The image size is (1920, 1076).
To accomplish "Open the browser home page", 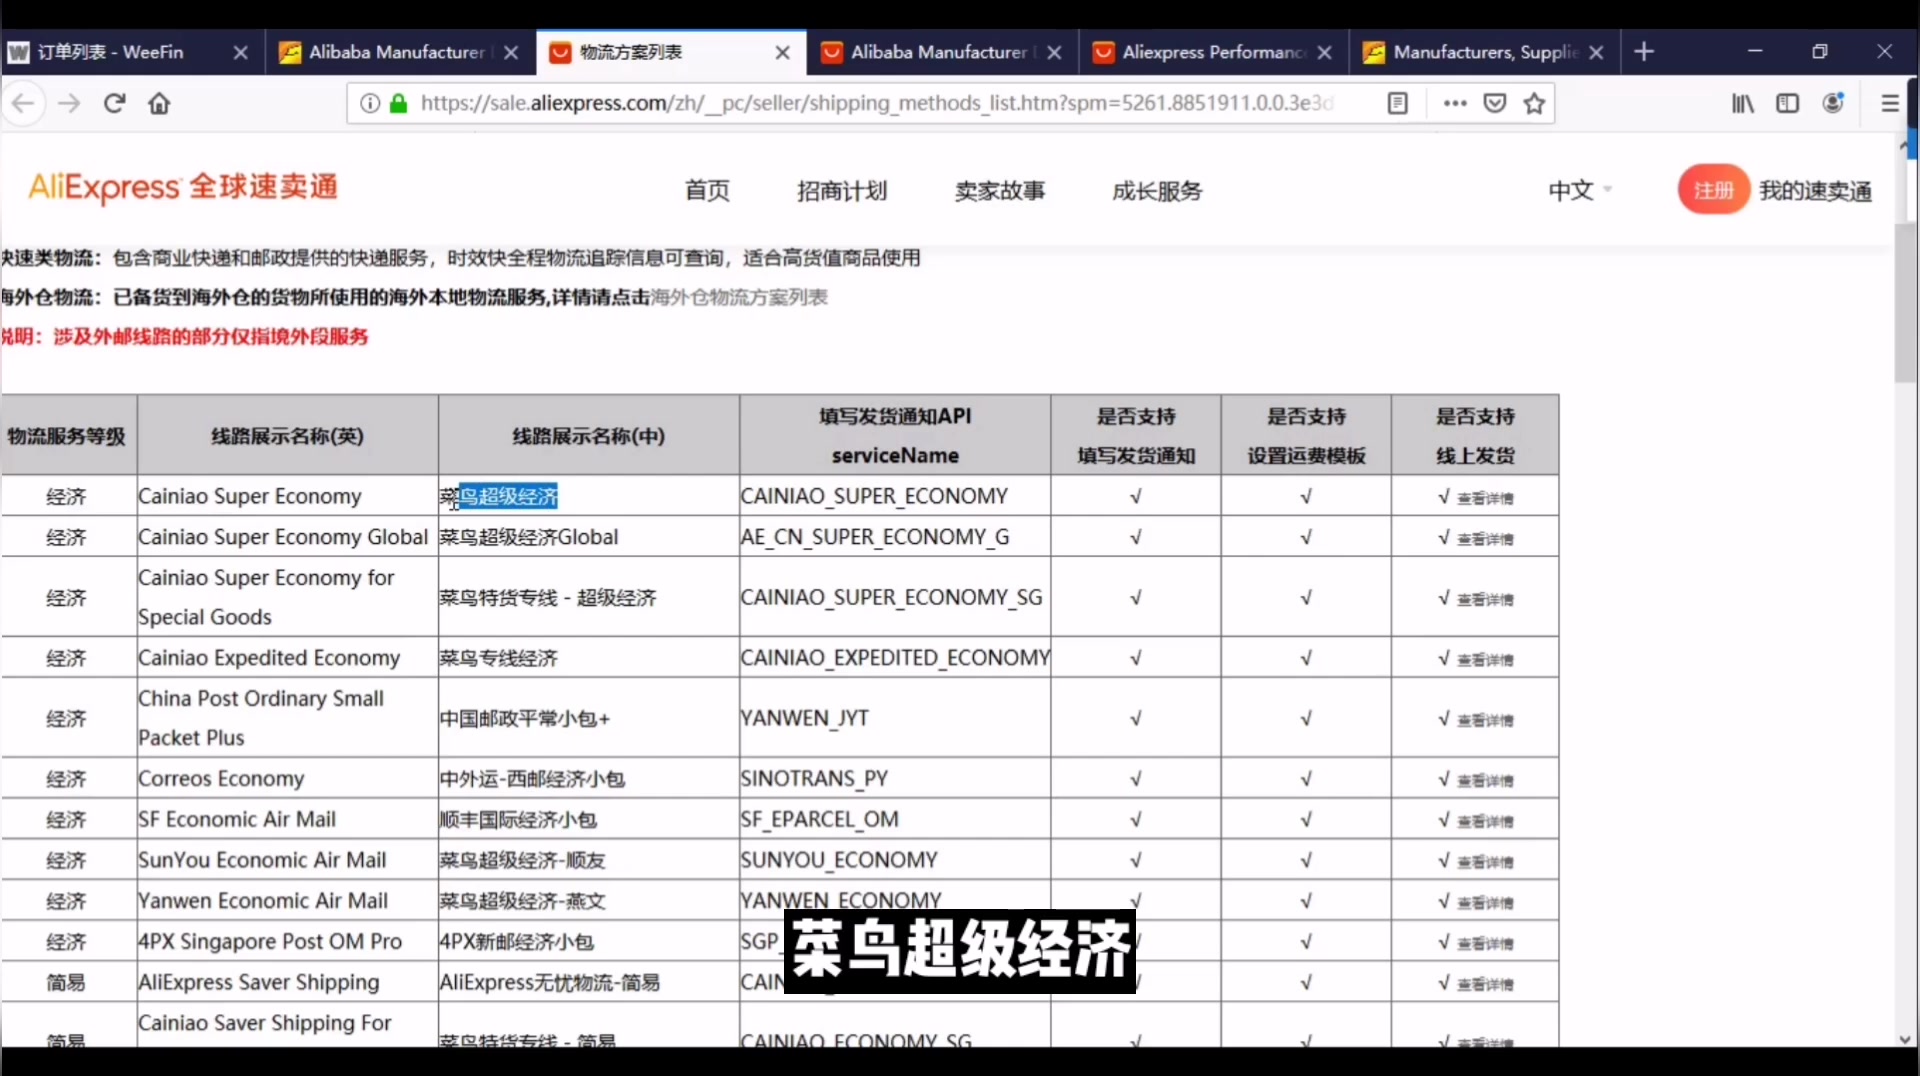I will [x=159, y=103].
